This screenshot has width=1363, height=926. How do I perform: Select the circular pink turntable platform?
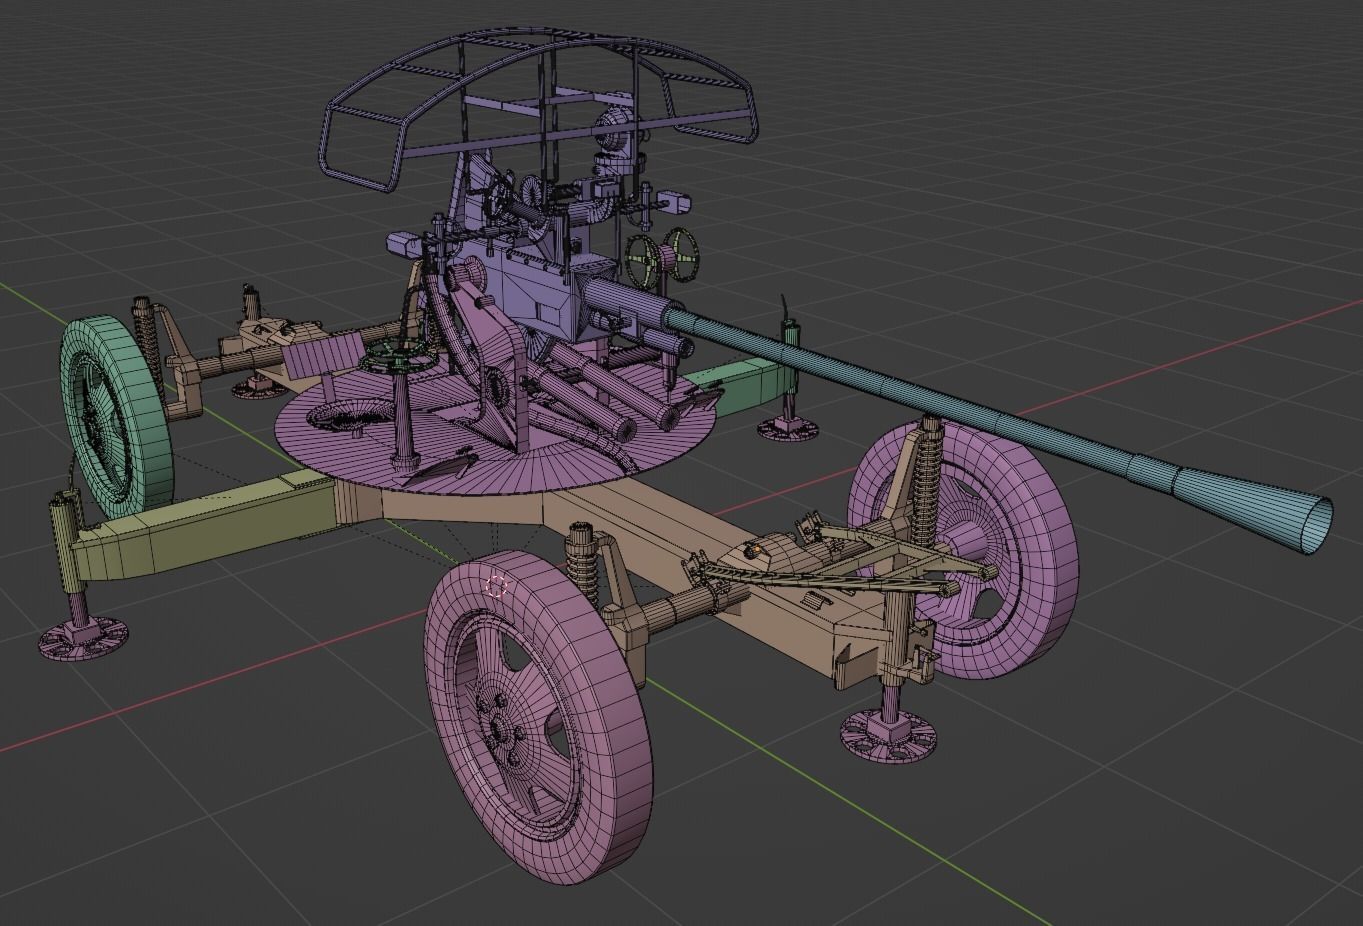pos(495,428)
